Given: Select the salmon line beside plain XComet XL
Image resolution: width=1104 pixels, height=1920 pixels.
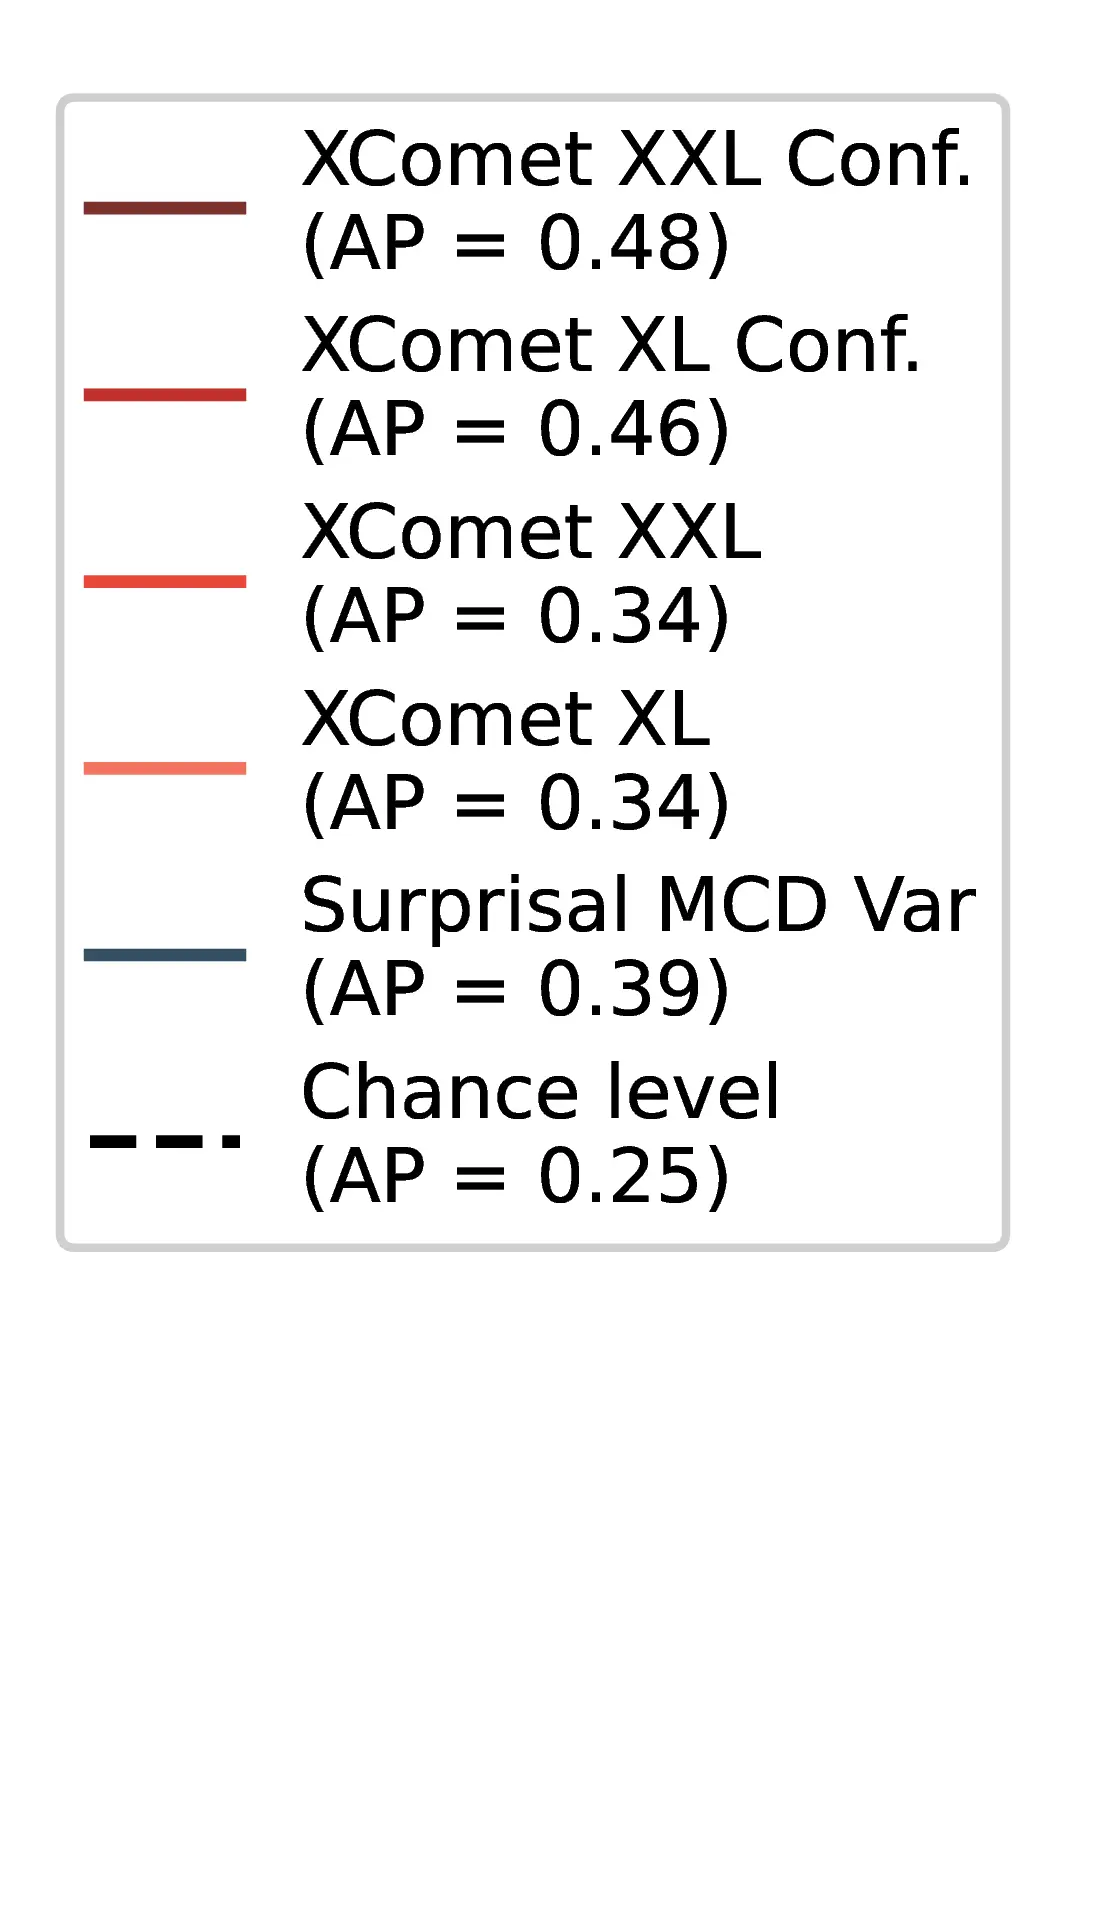Looking at the screenshot, I should pos(165,768).
